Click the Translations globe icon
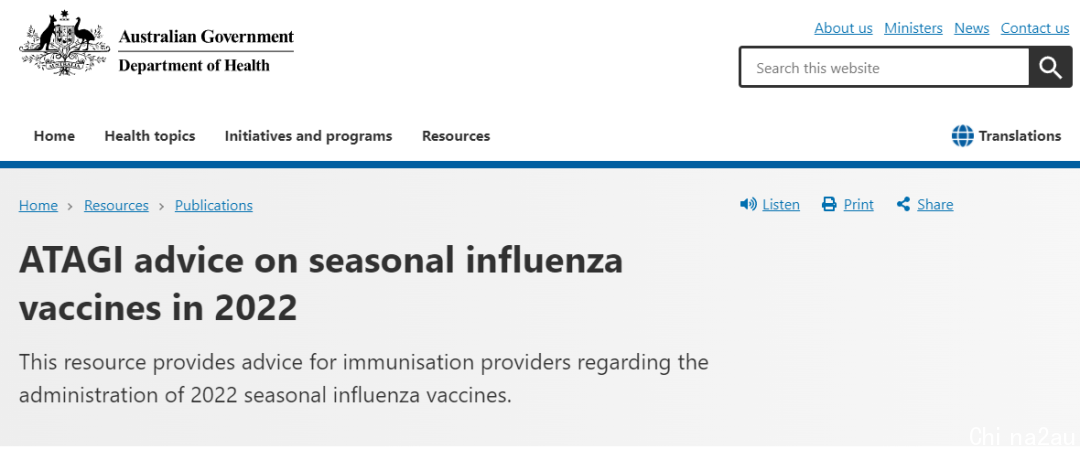 (x=962, y=136)
